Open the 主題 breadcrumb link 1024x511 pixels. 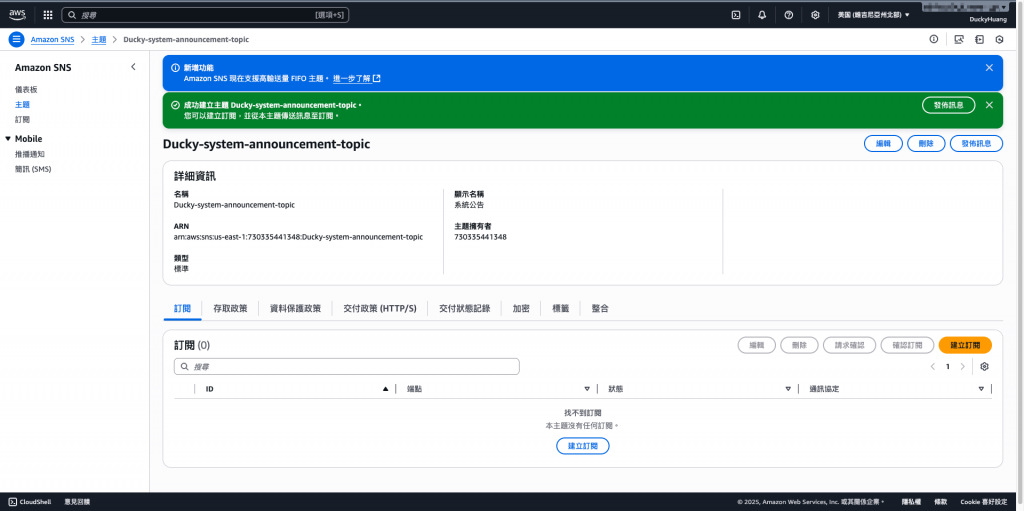coord(99,39)
